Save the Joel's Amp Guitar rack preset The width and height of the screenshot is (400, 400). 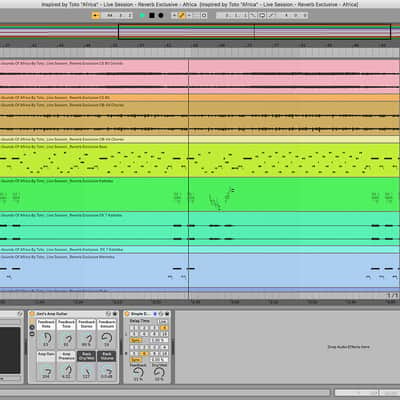click(115, 314)
